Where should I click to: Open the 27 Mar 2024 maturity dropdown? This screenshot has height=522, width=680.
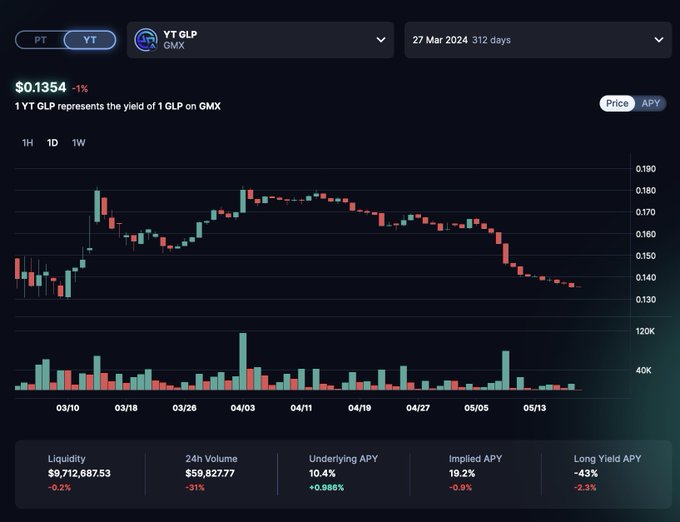pos(538,40)
